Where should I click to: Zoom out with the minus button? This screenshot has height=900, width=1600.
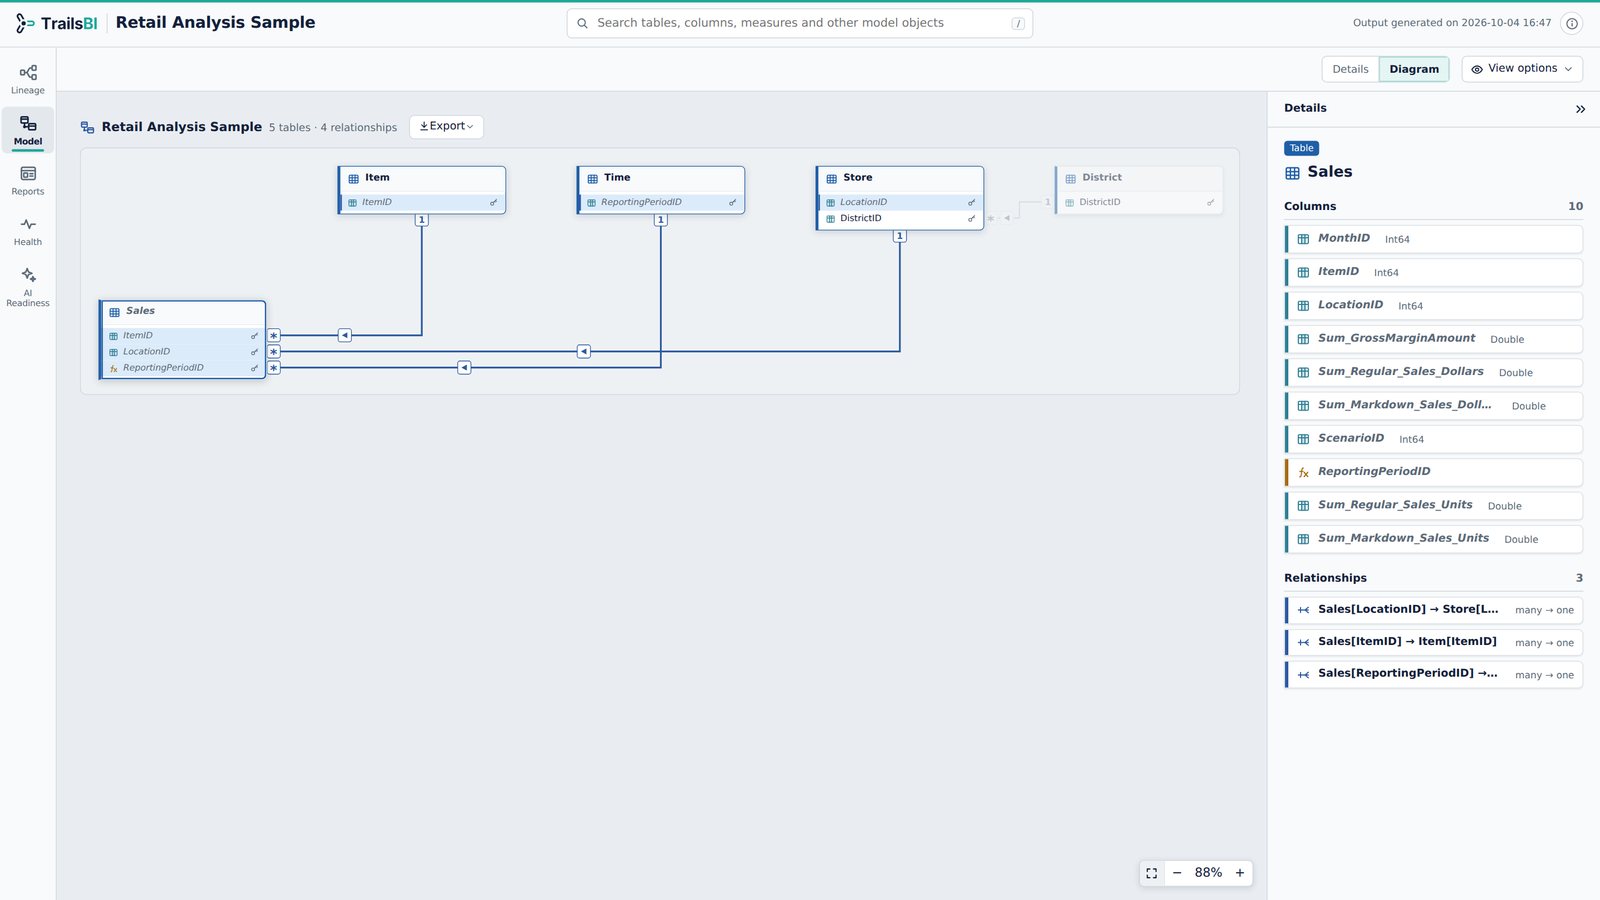point(1177,873)
